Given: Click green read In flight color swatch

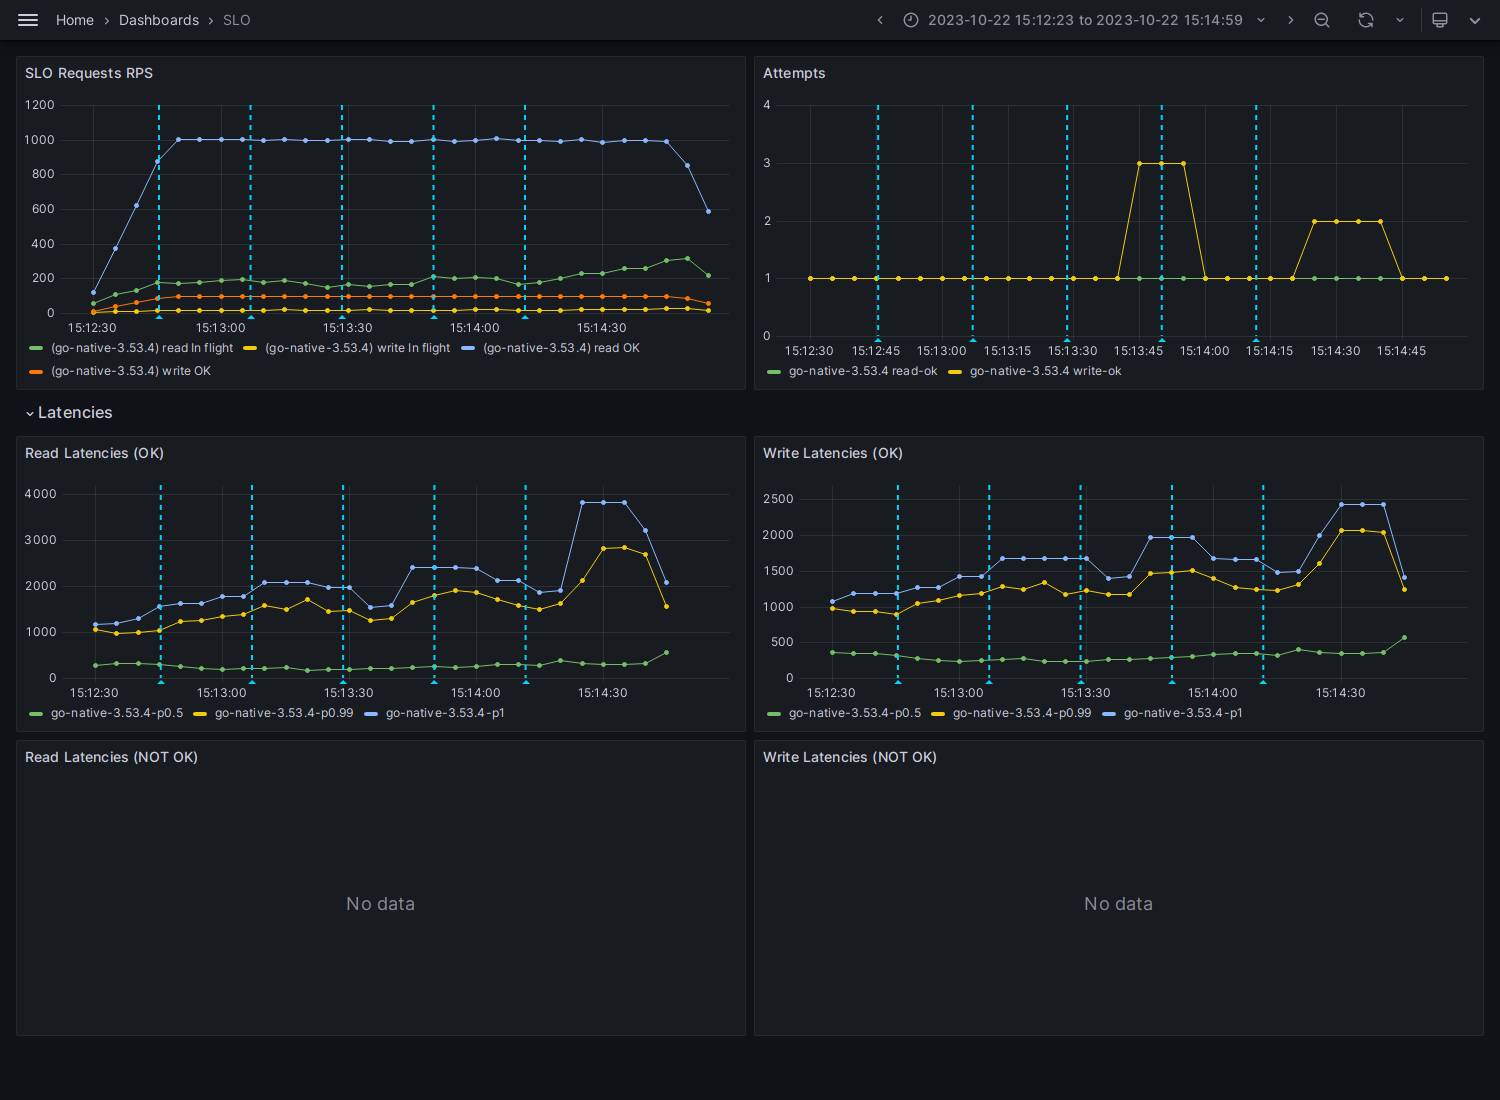Looking at the screenshot, I should (36, 348).
